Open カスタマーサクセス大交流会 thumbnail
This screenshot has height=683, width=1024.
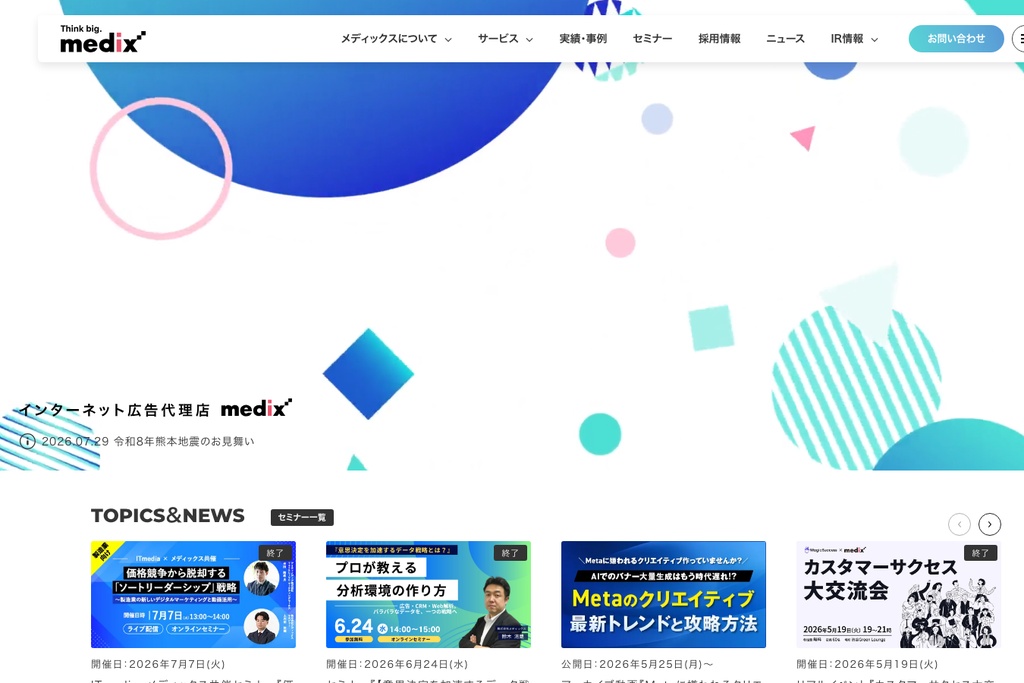[899, 594]
